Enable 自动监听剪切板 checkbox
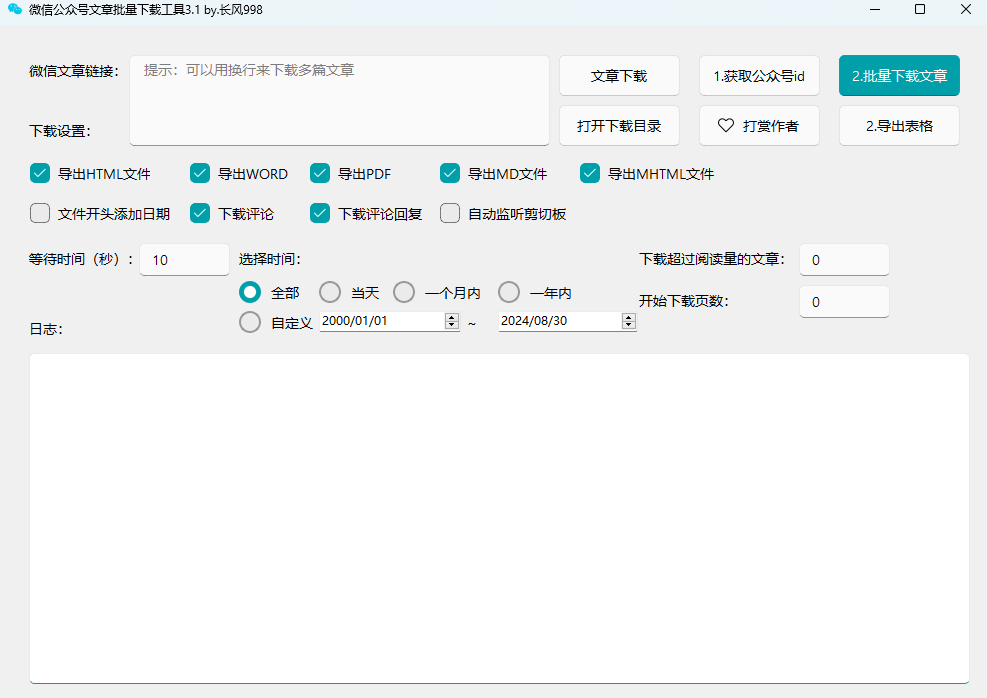987x698 pixels. (449, 213)
